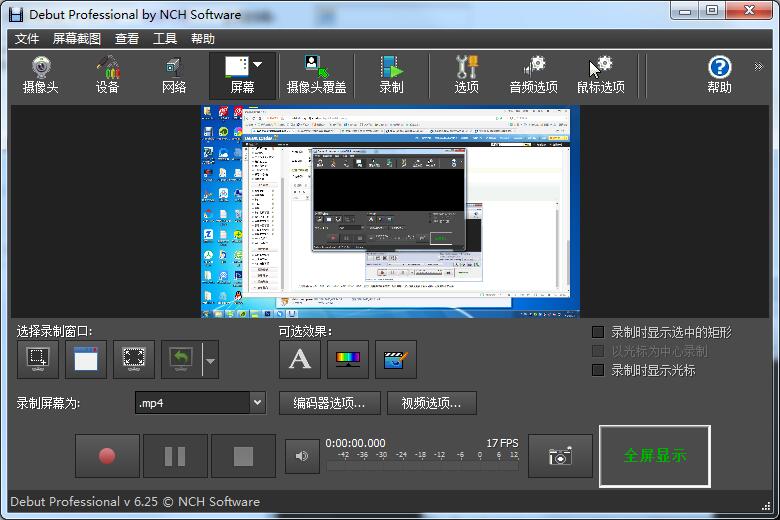The height and width of the screenshot is (520, 780).
Task: Enable 录制时显示选中的矩形 checkbox
Action: tap(599, 332)
